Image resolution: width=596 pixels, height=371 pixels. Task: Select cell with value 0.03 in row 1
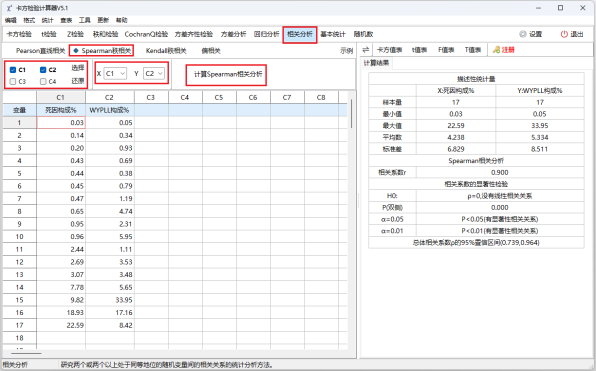[61, 123]
